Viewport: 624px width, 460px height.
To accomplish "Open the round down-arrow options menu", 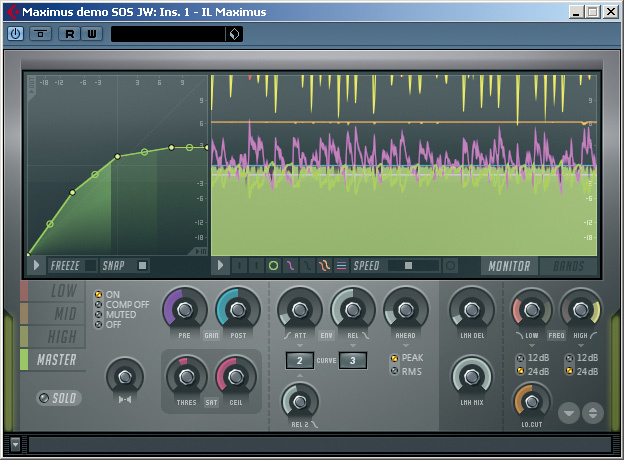I will click(569, 413).
